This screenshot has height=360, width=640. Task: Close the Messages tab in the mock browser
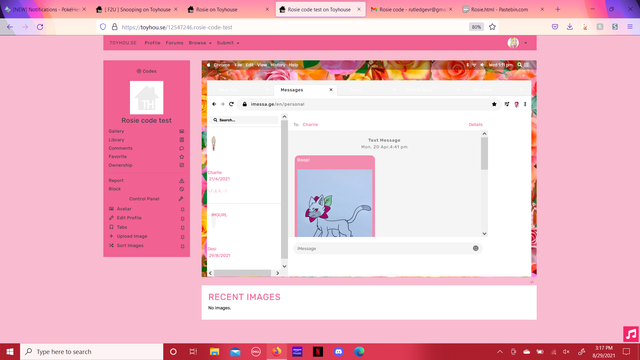[331, 90]
